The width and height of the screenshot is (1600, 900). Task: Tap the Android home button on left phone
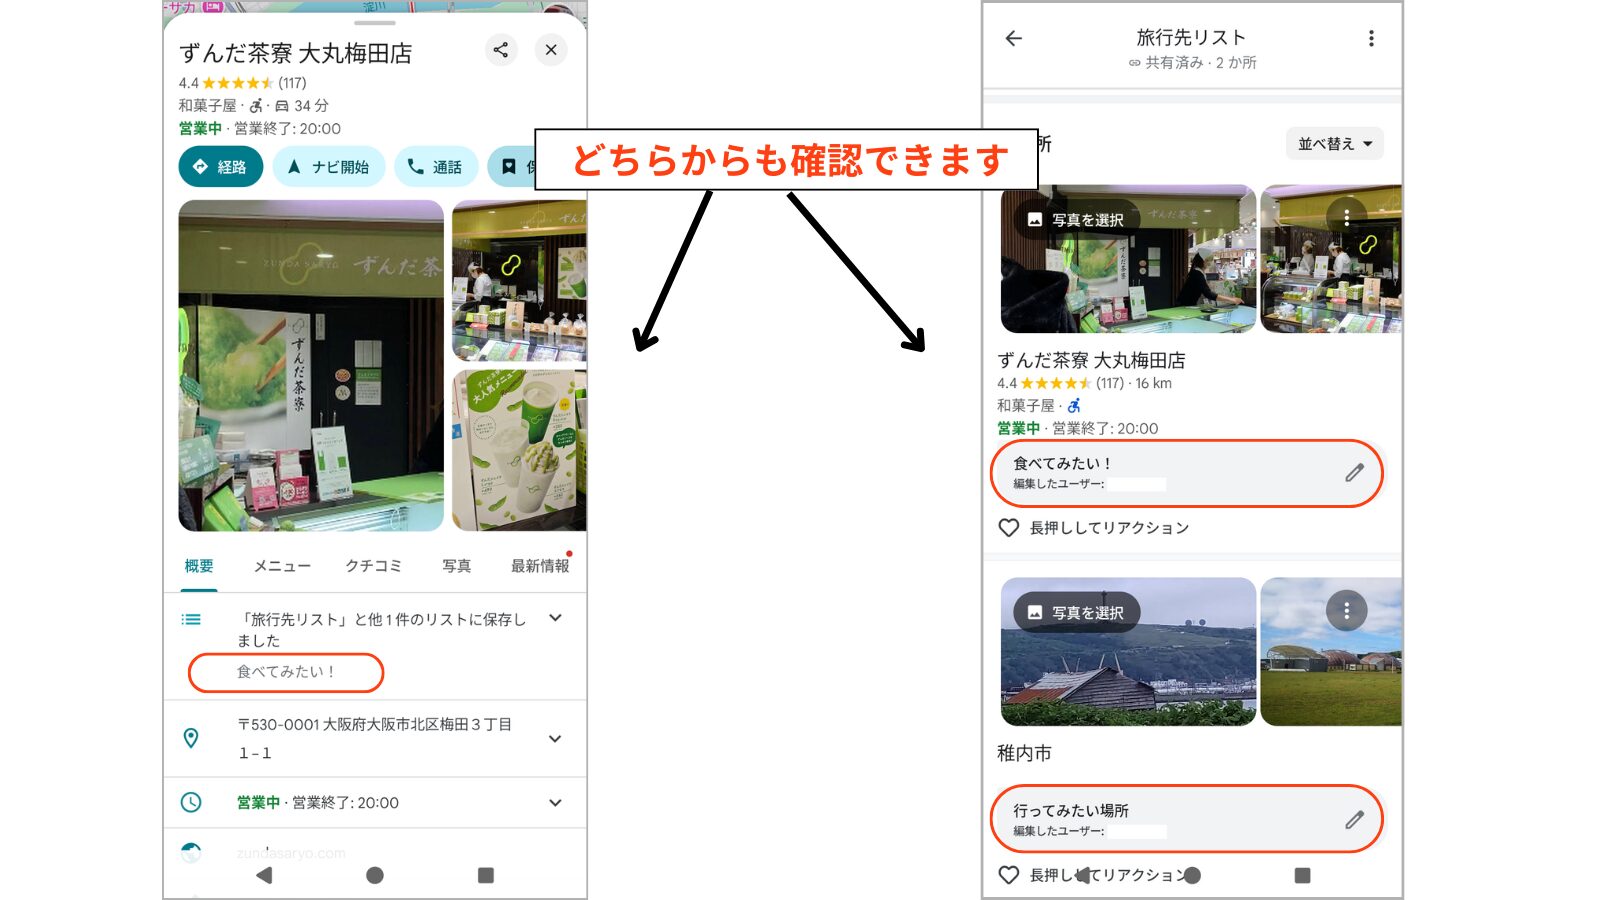tap(375, 875)
